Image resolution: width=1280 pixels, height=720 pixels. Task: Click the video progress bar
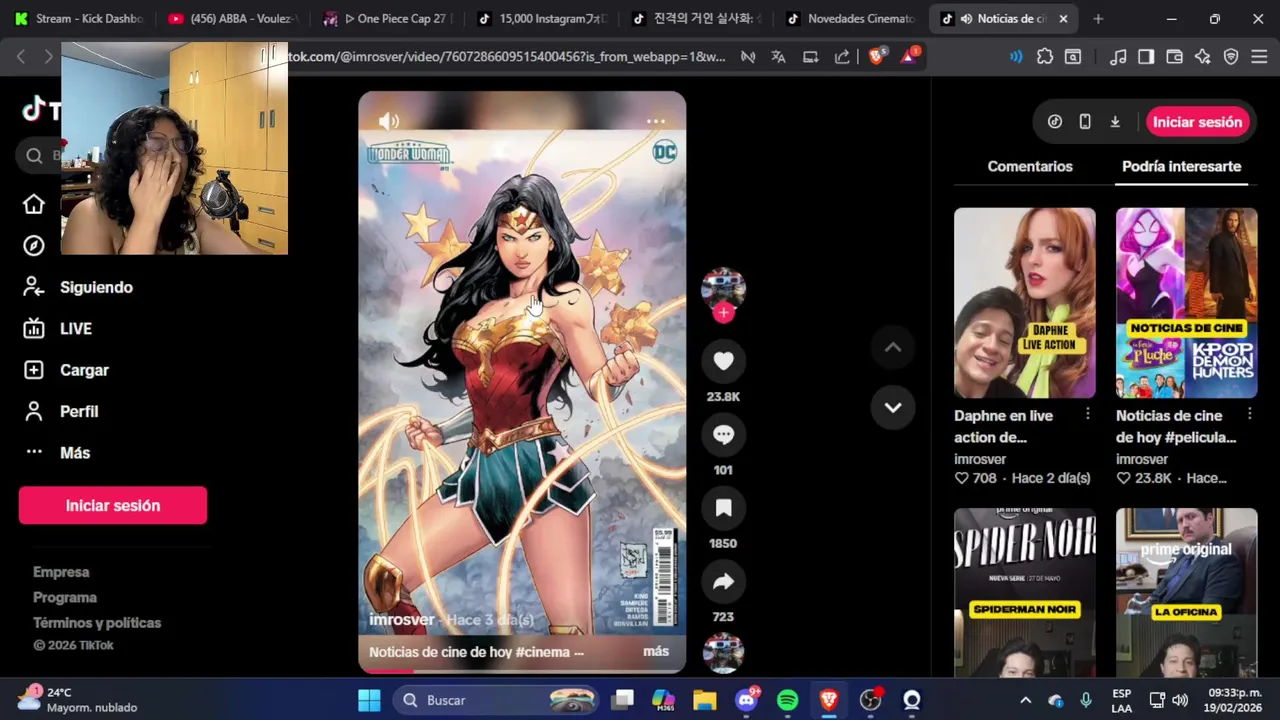point(522,671)
